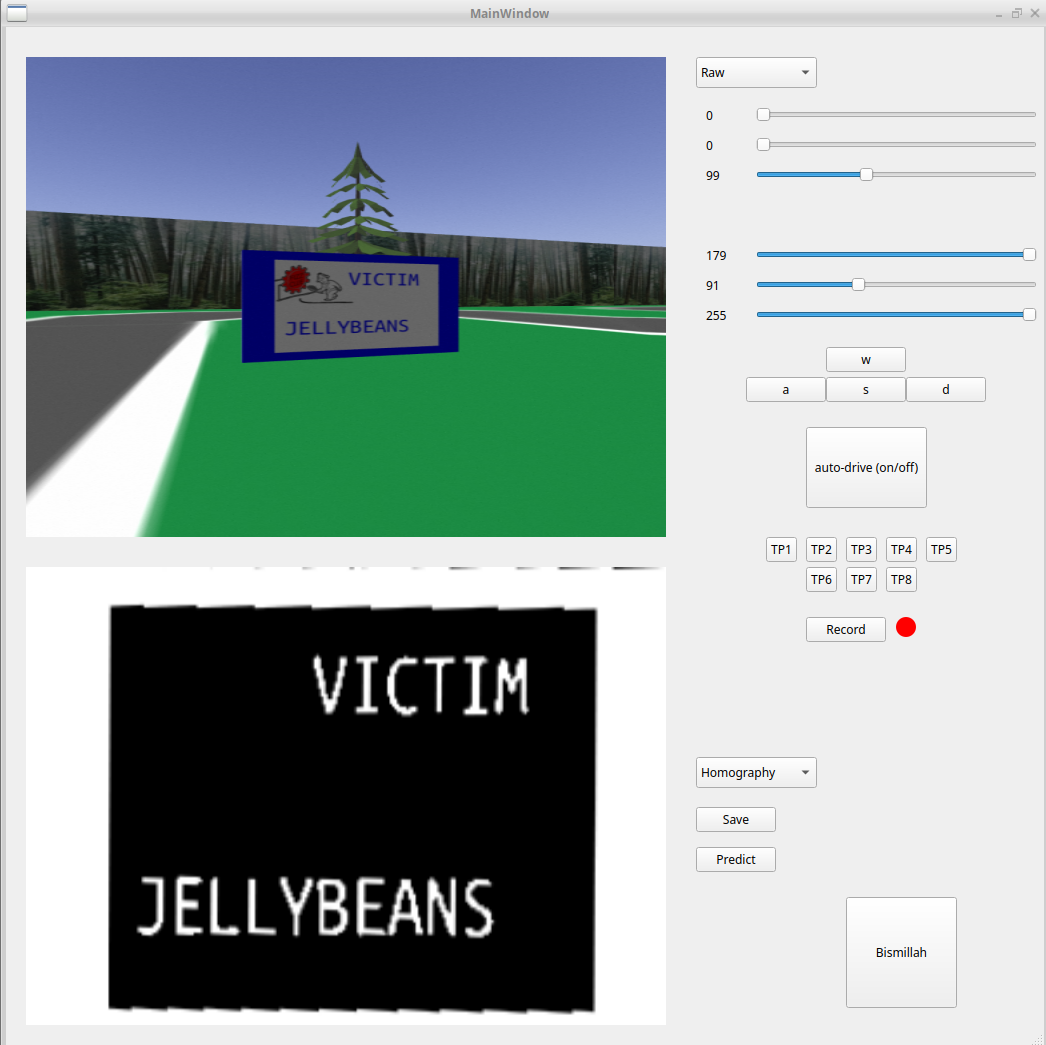1046x1045 pixels.
Task: Click the Record button
Action: tap(845, 629)
